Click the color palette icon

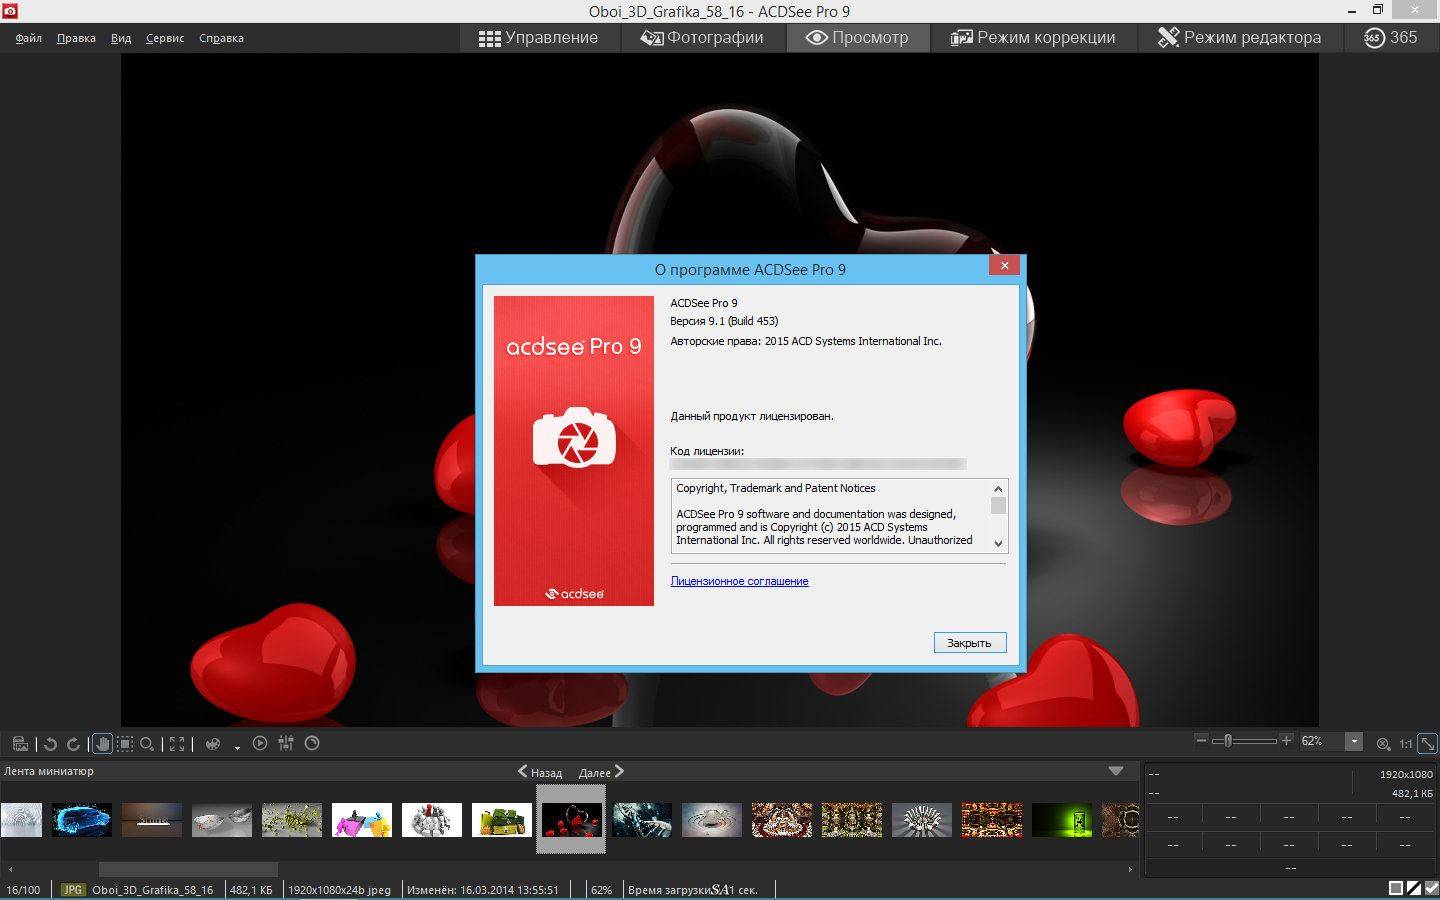(x=212, y=744)
